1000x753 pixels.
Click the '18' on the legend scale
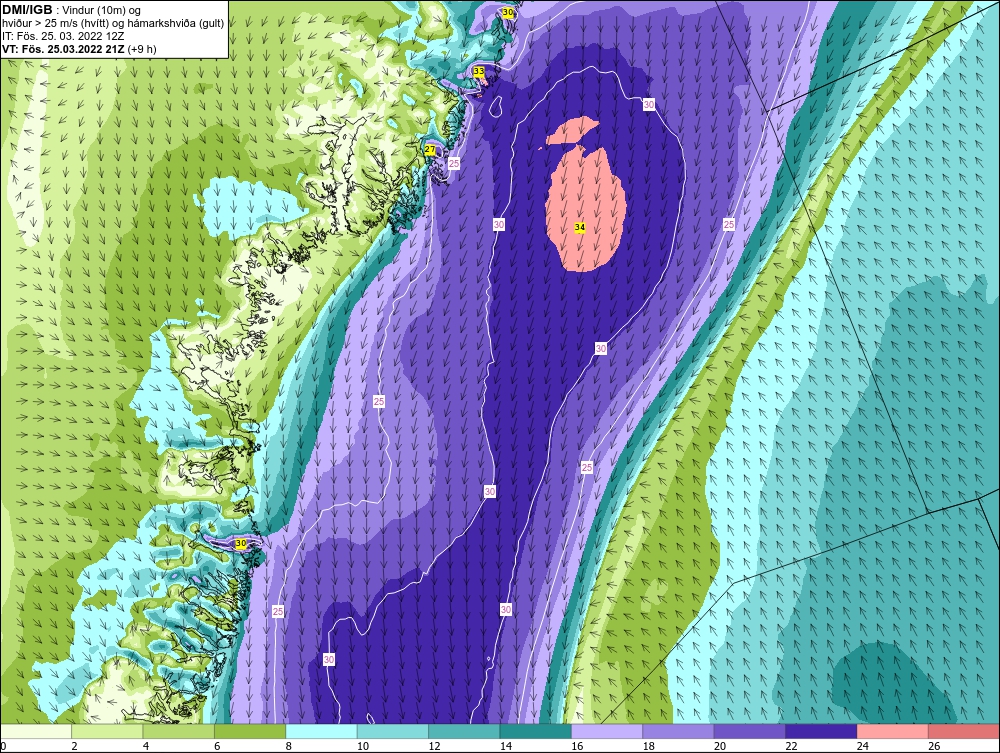click(x=648, y=746)
